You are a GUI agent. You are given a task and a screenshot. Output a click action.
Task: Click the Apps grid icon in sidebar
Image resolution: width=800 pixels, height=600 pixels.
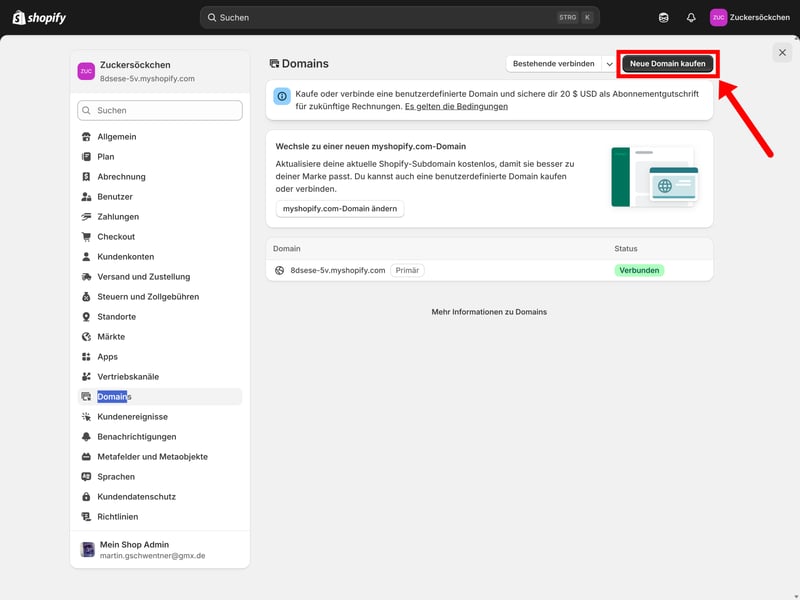click(x=87, y=357)
